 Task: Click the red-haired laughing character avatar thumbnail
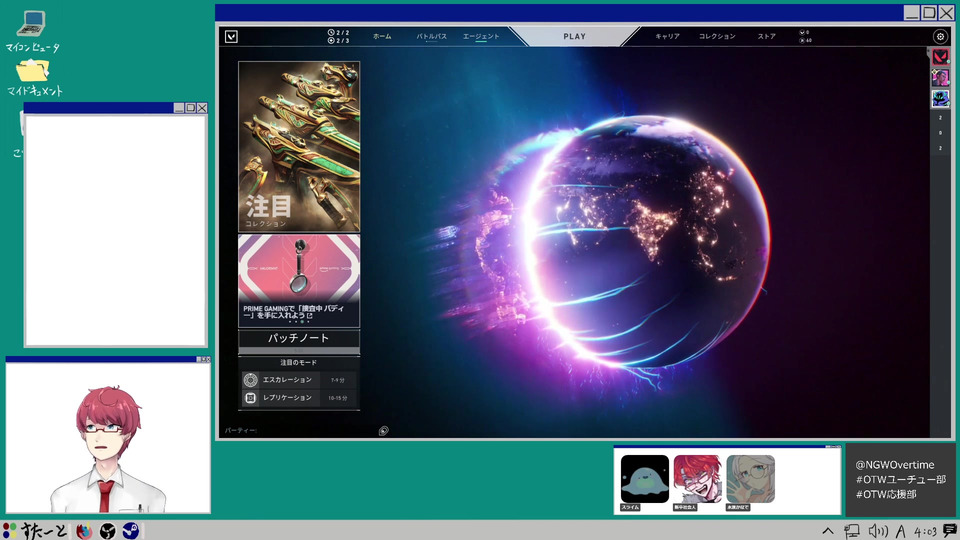697,479
